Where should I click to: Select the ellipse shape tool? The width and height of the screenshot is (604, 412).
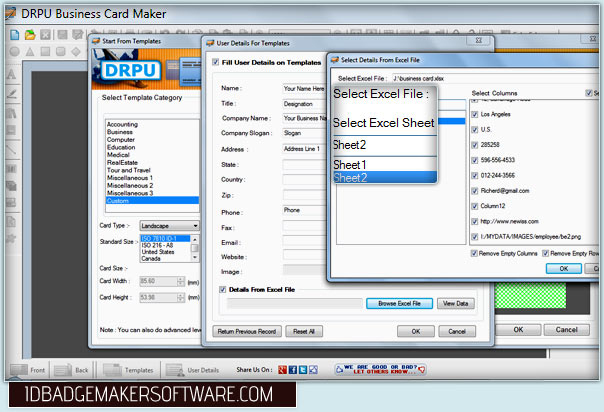click(x=15, y=51)
